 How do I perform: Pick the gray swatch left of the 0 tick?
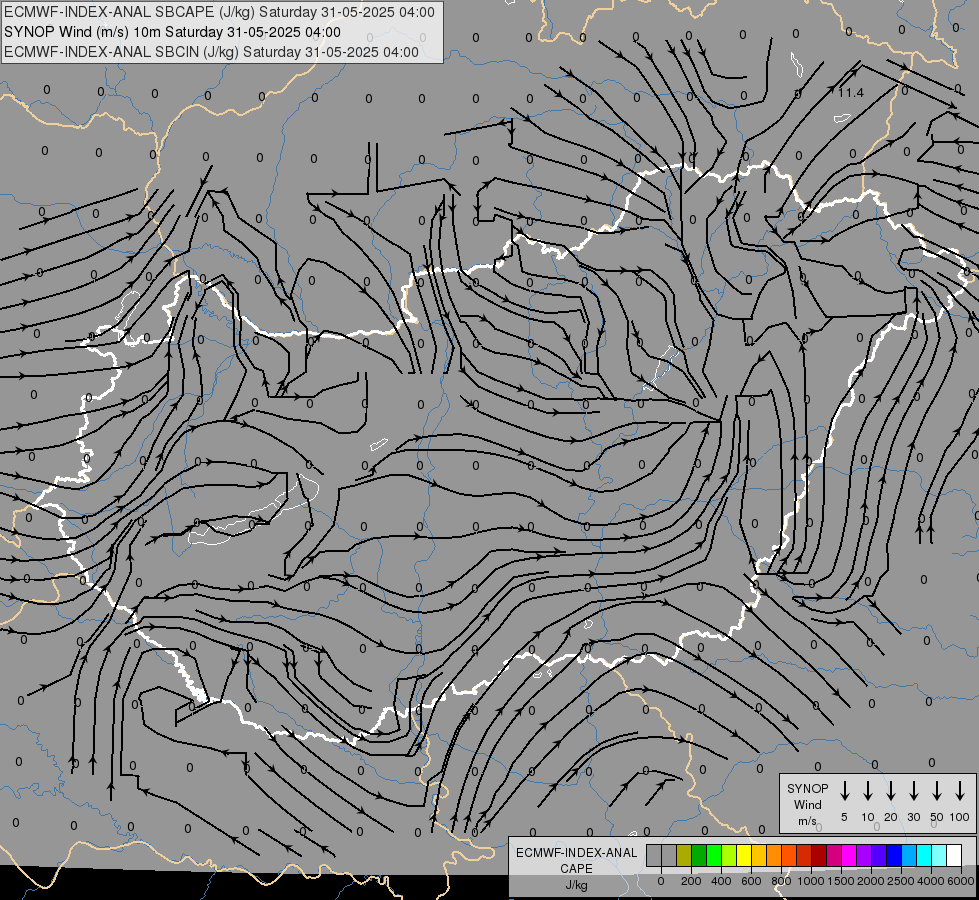(x=654, y=855)
